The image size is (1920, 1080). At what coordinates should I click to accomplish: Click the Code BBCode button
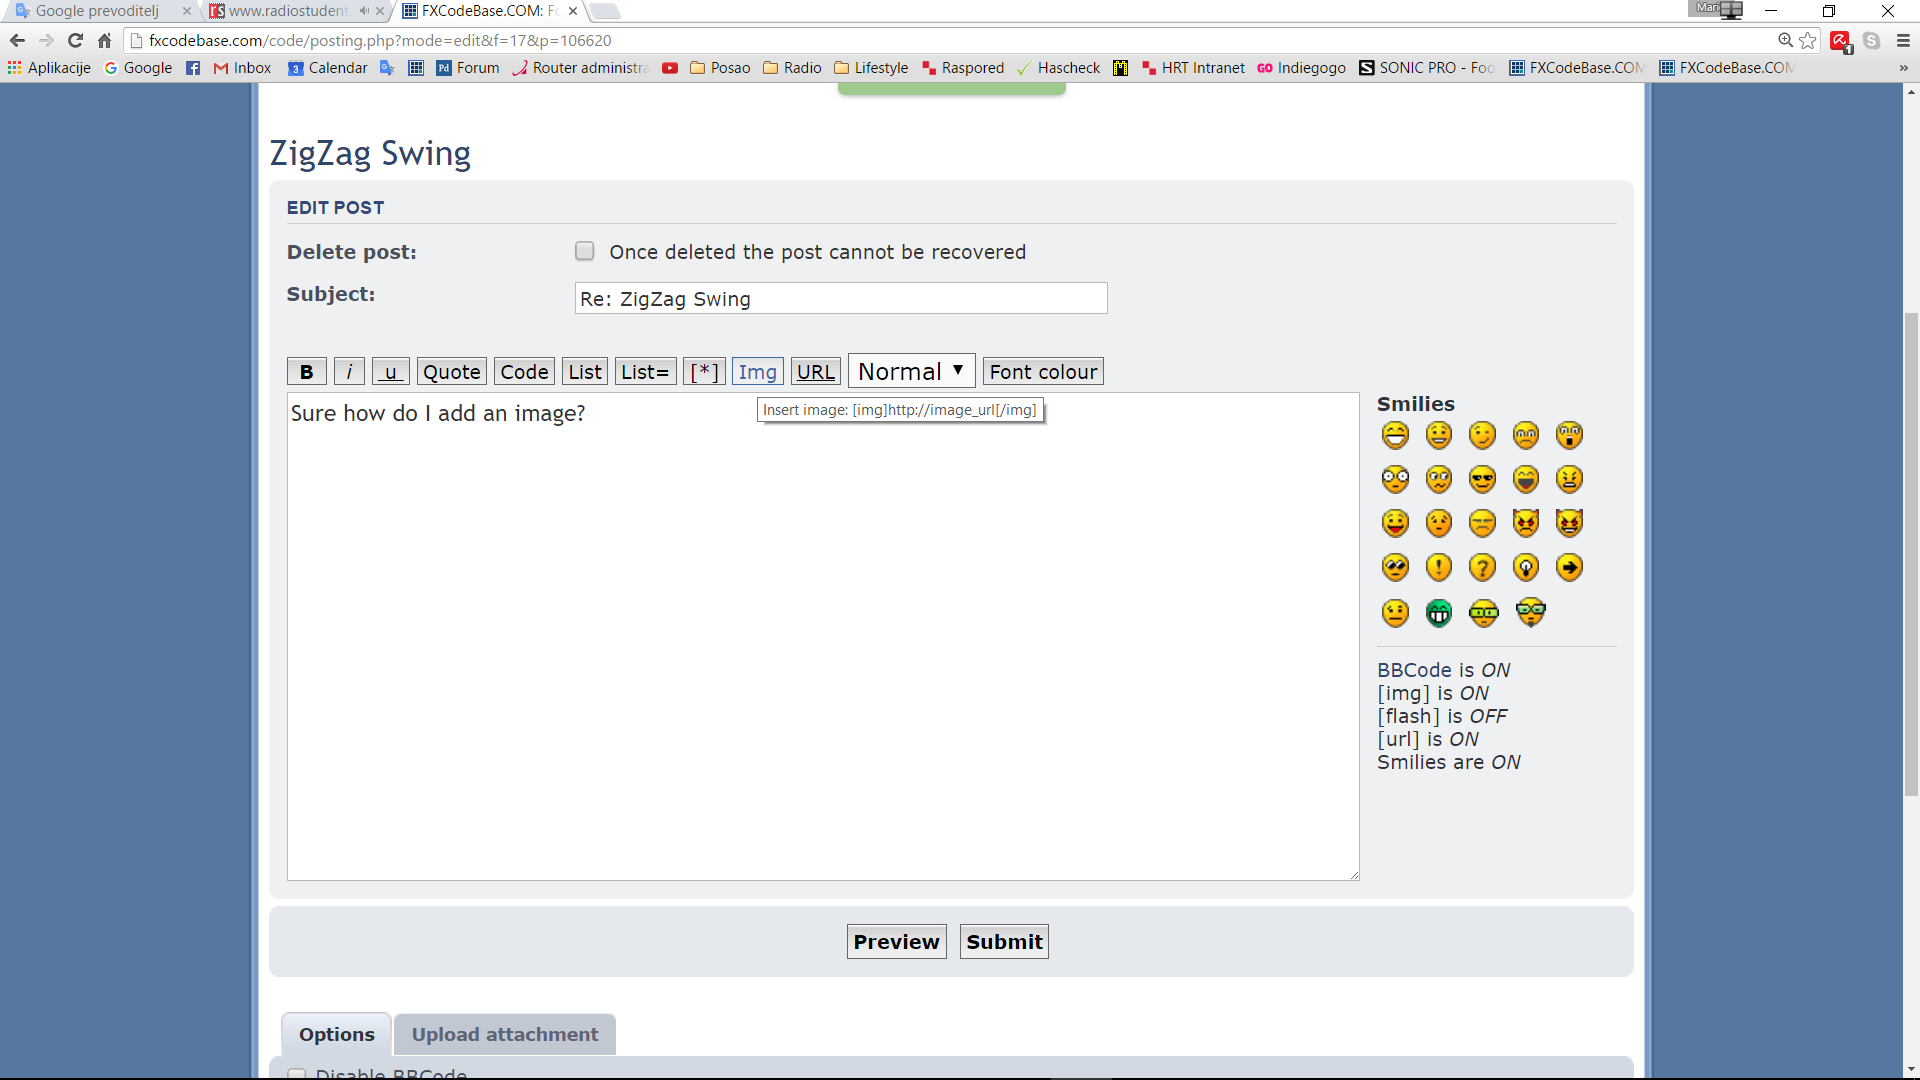point(525,372)
